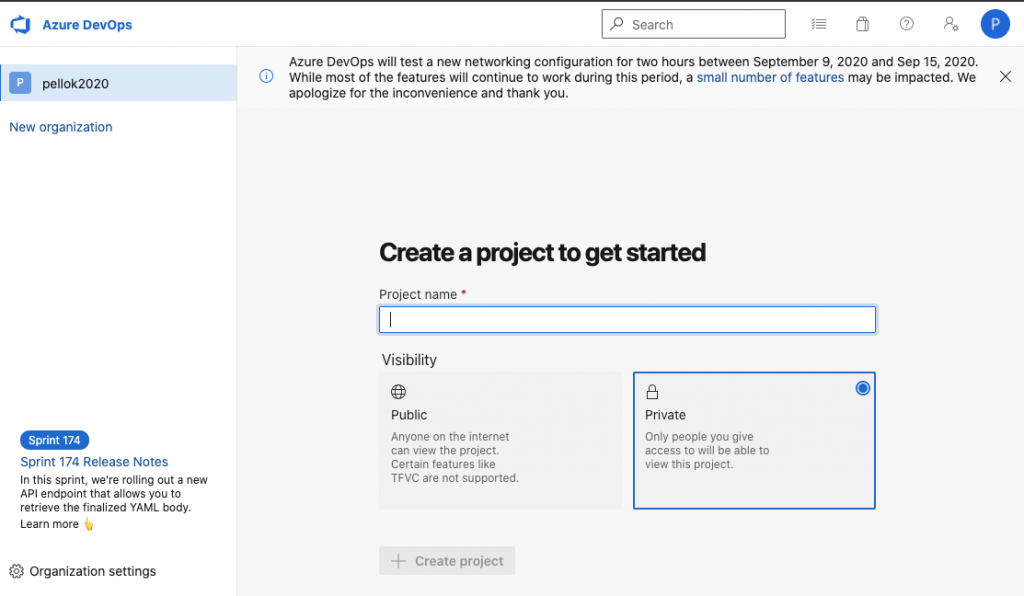Open the small number of features link
Screen dimensions: 1024x596
click(x=770, y=78)
